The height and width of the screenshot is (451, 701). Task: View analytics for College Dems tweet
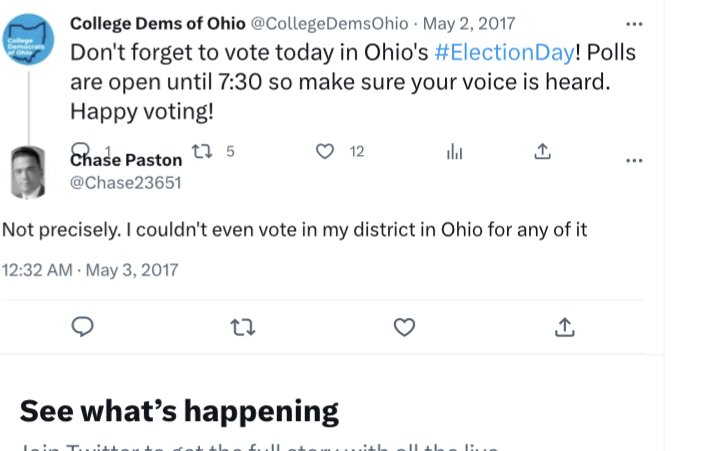click(455, 152)
